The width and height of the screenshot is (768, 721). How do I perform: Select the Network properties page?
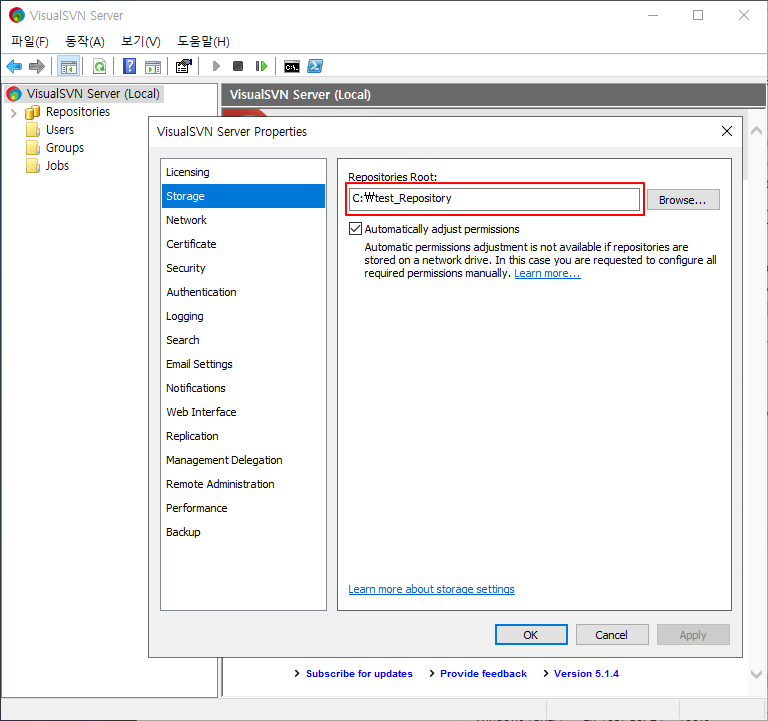point(243,220)
